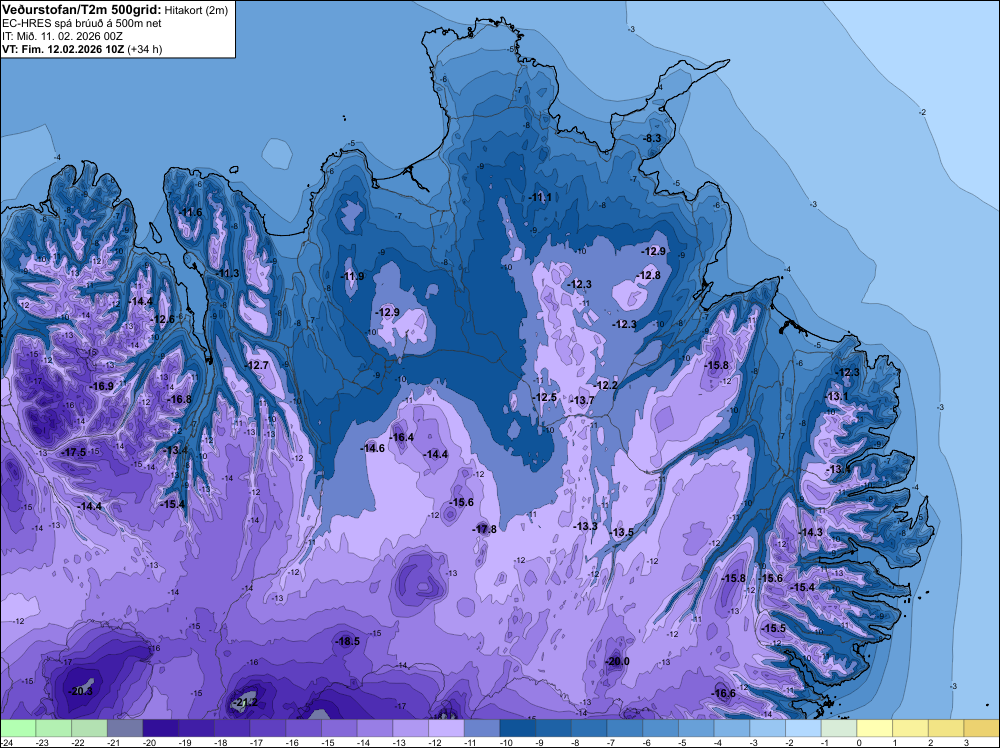The height and width of the screenshot is (748, 1000).
Task: Click the -11.6 temperature value
Action: click(191, 212)
